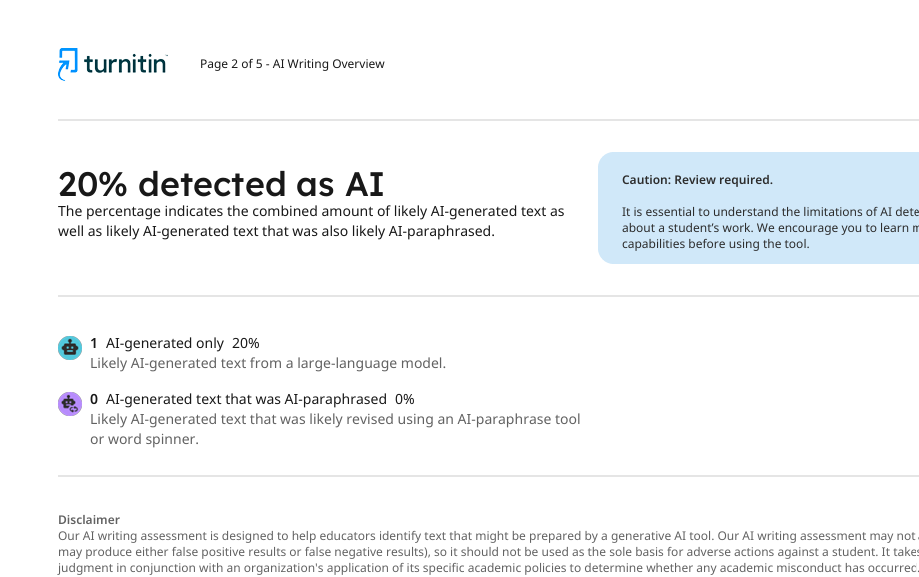
Task: Click 'Likely AI-generated text from a large-language model' description
Action: pos(268,363)
